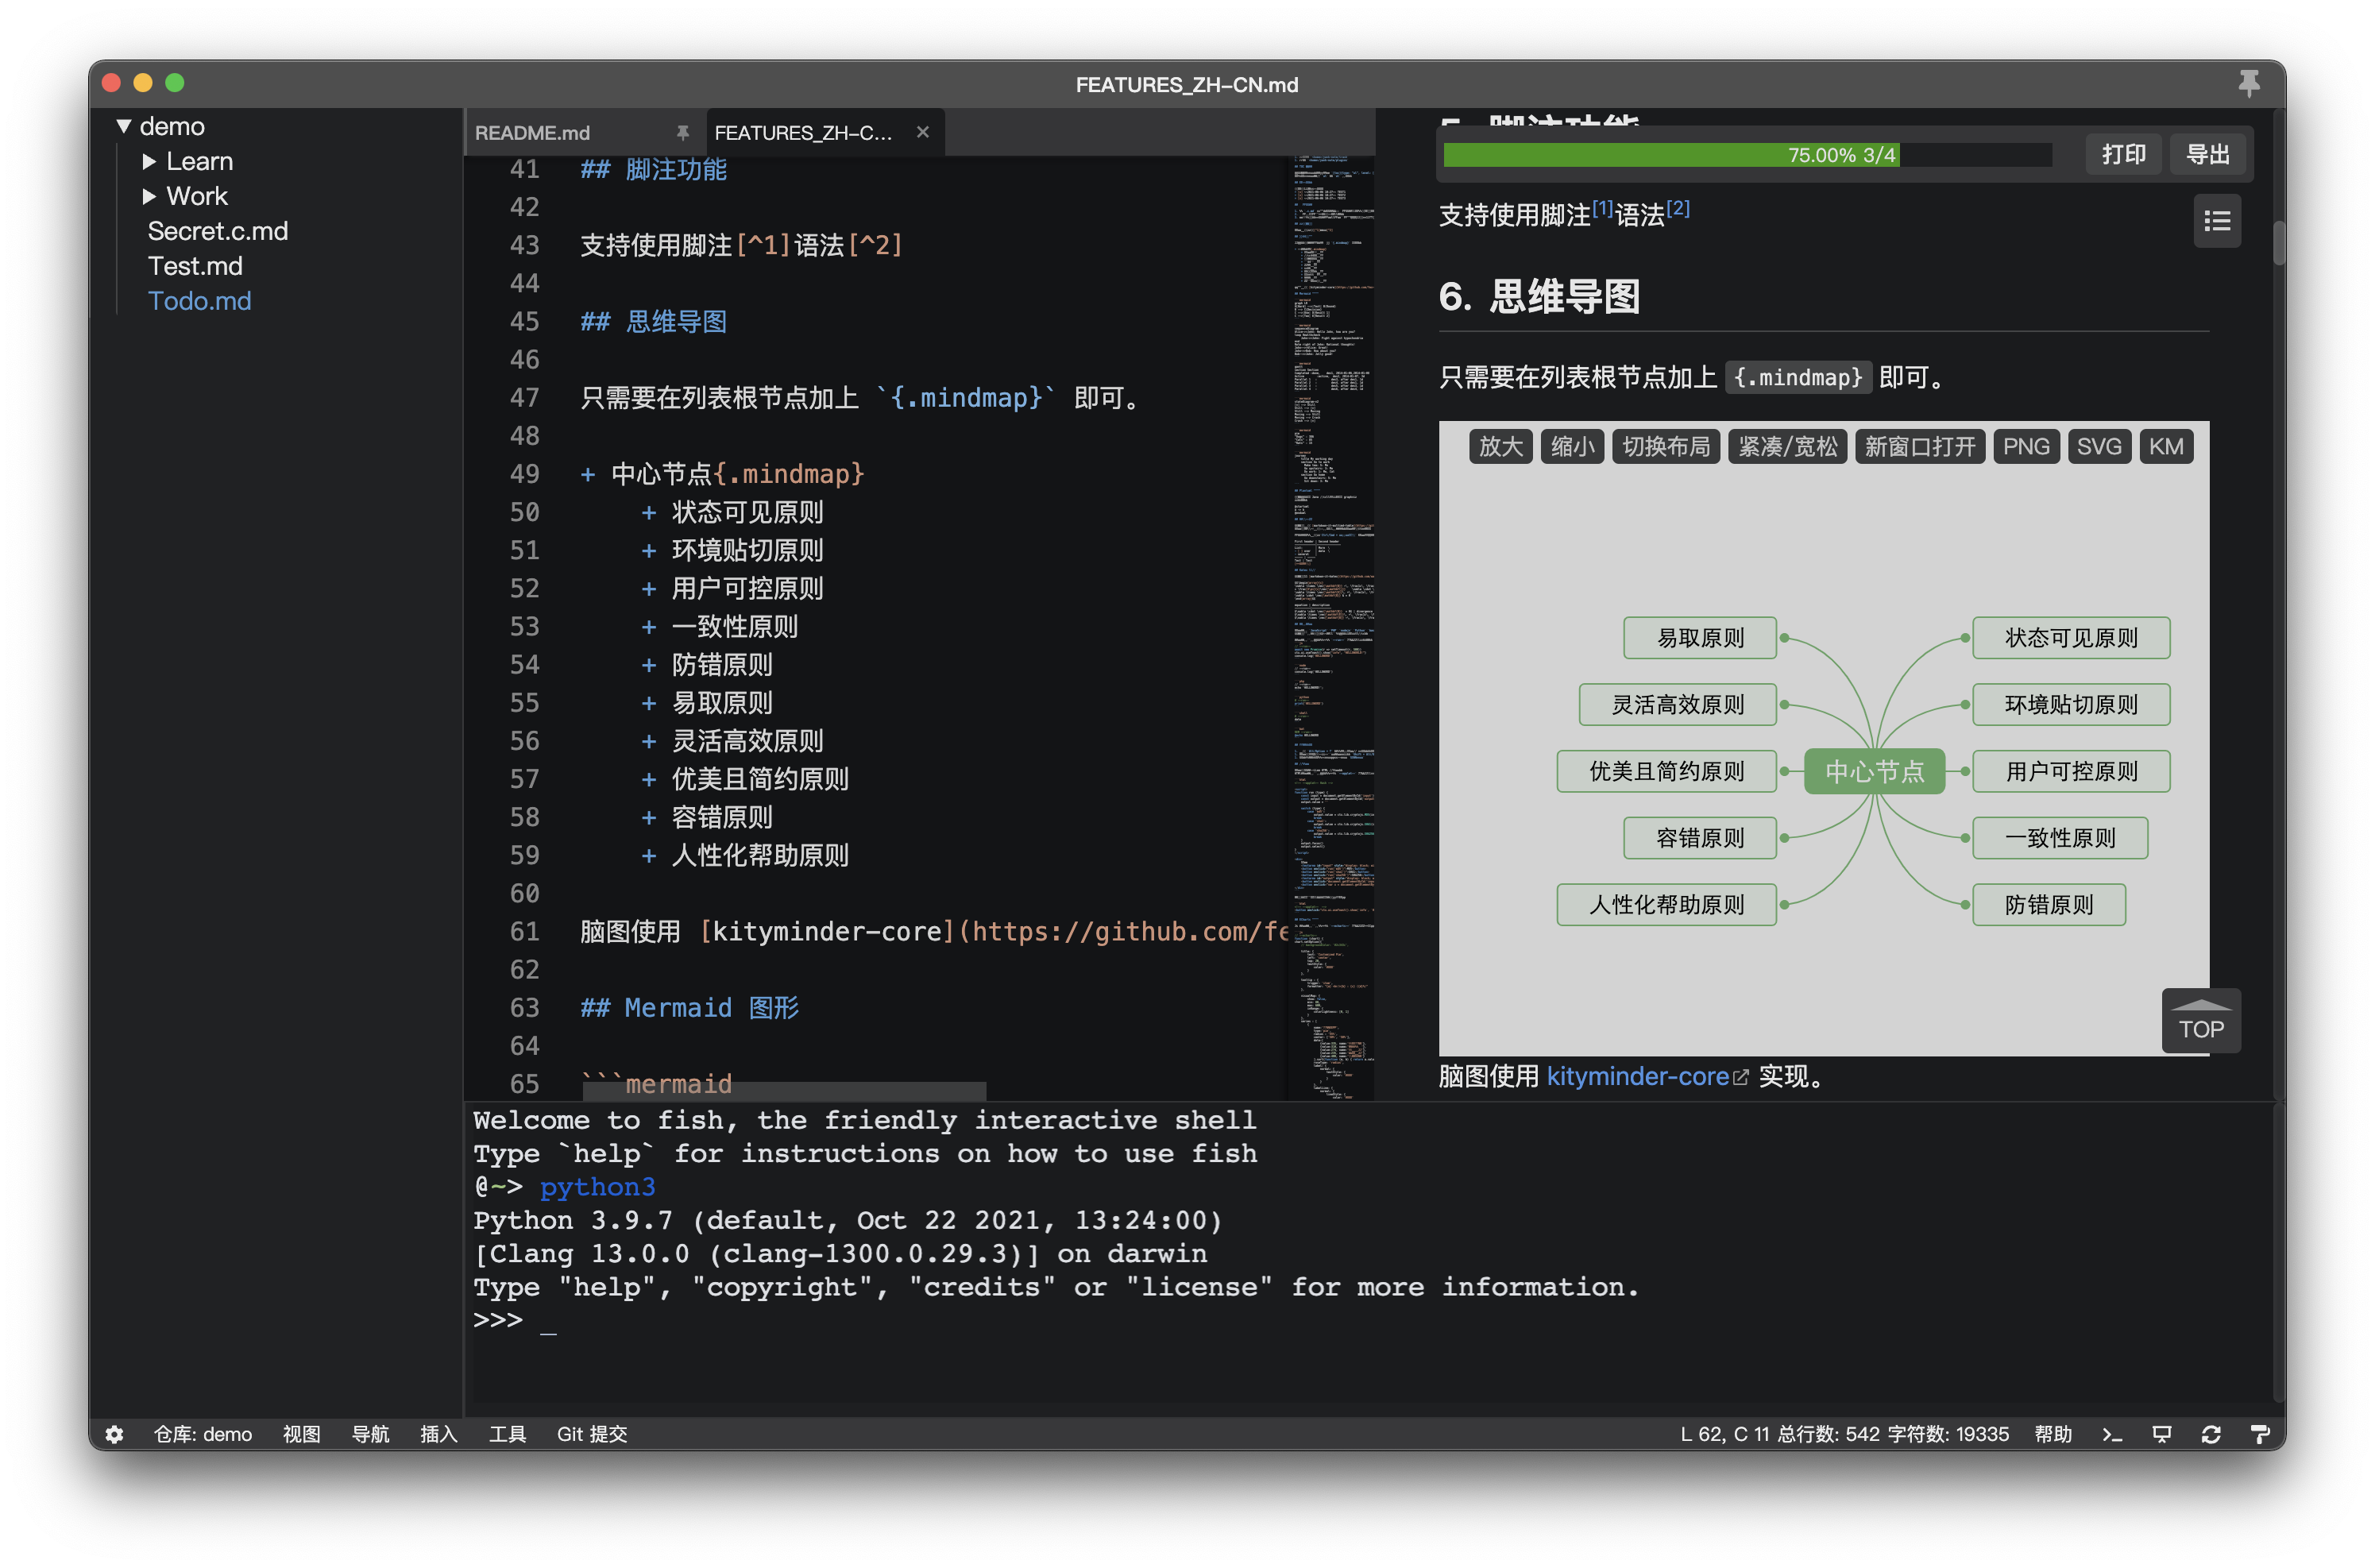Collapse the demo root folder
Screen dimensions: 2375x1568
tap(124, 127)
